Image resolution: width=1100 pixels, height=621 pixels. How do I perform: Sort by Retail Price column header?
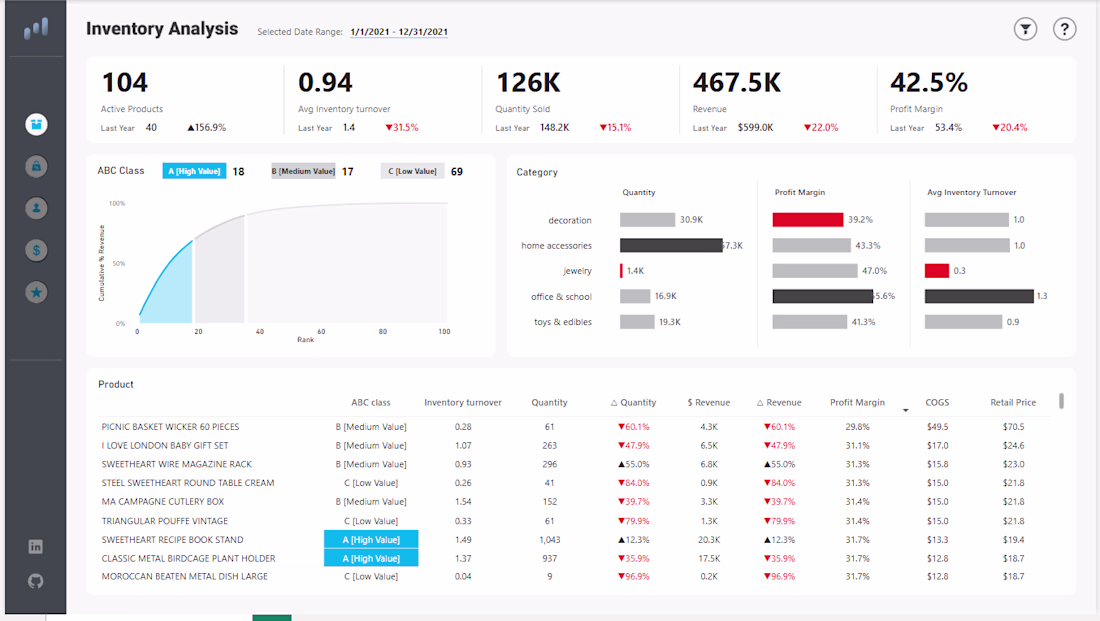pos(1013,403)
